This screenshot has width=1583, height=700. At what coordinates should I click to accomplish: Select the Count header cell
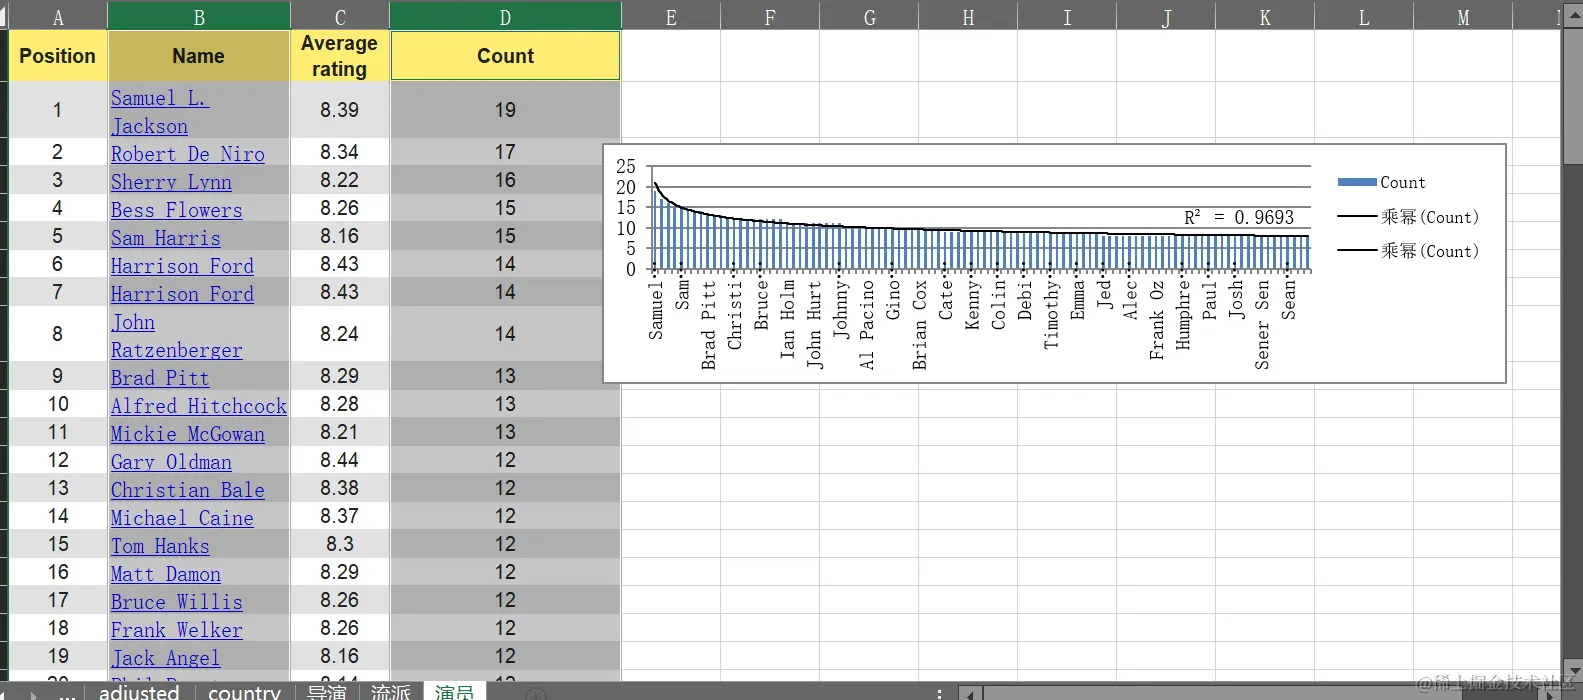[505, 56]
